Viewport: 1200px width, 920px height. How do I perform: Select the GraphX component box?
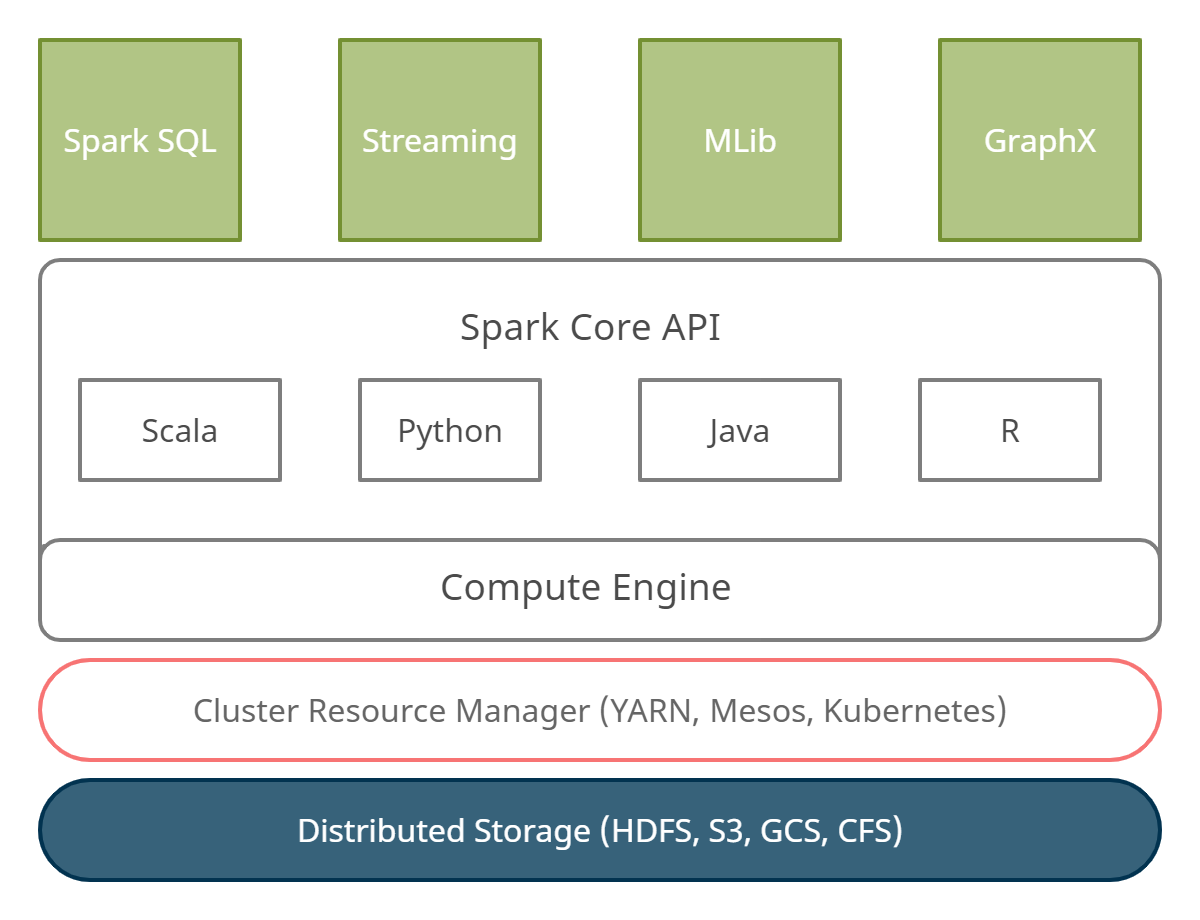1039,140
